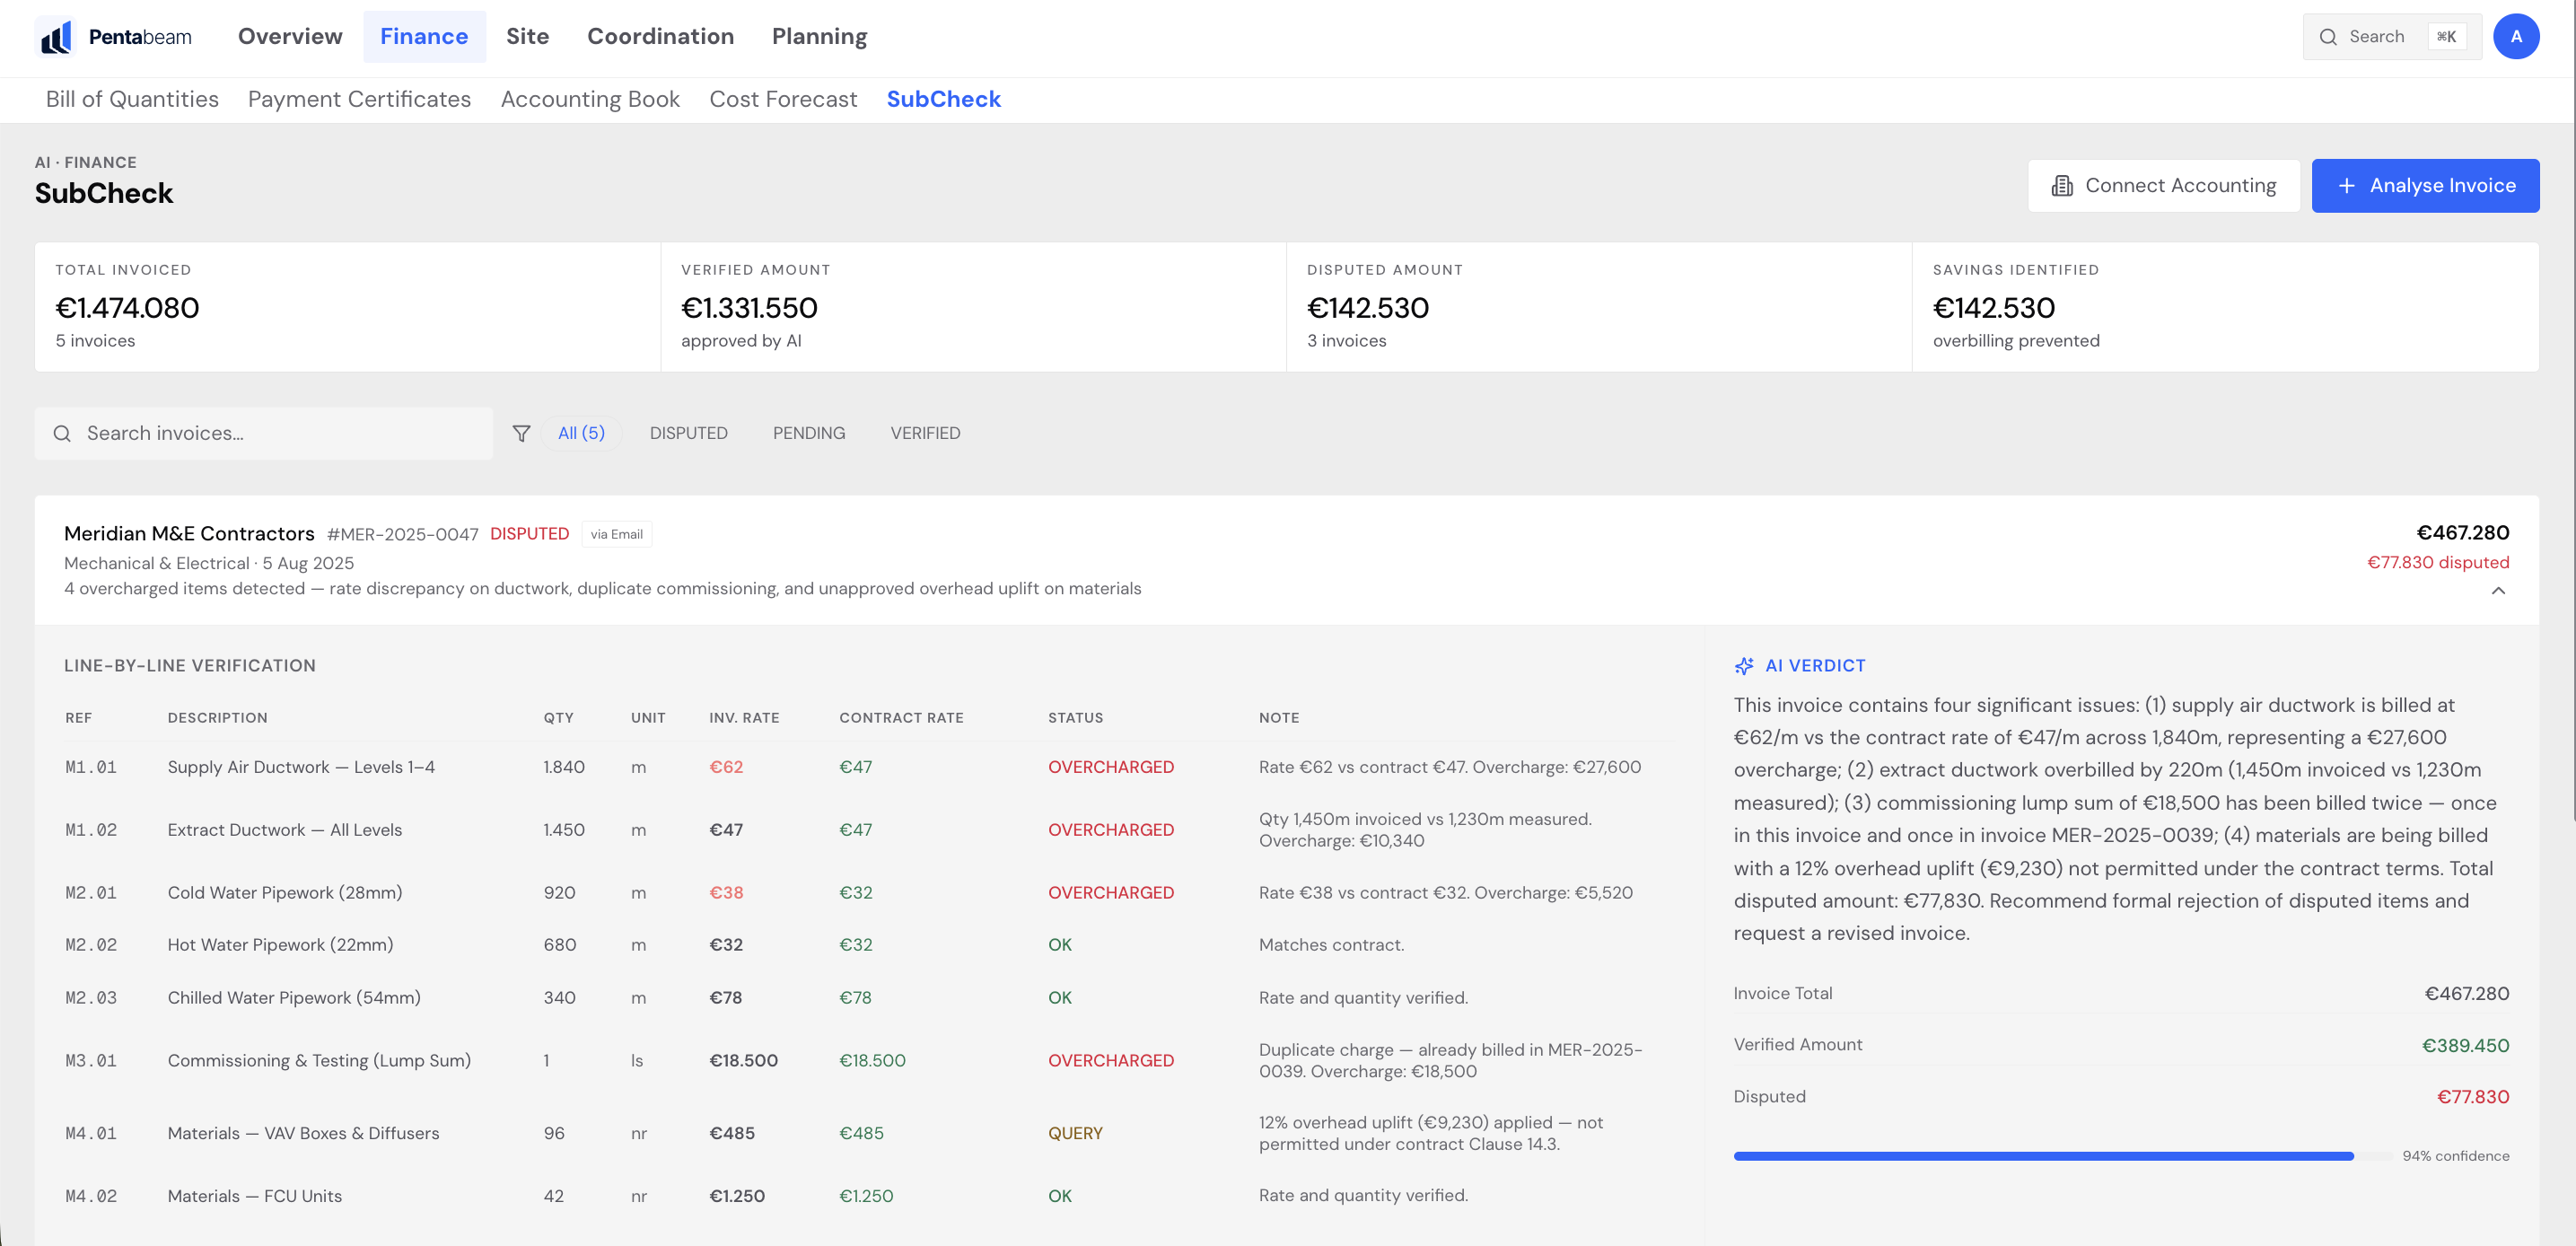Click the QUERY status in row M4.01
Screen dimensions: 2576x1246
click(x=1075, y=1133)
